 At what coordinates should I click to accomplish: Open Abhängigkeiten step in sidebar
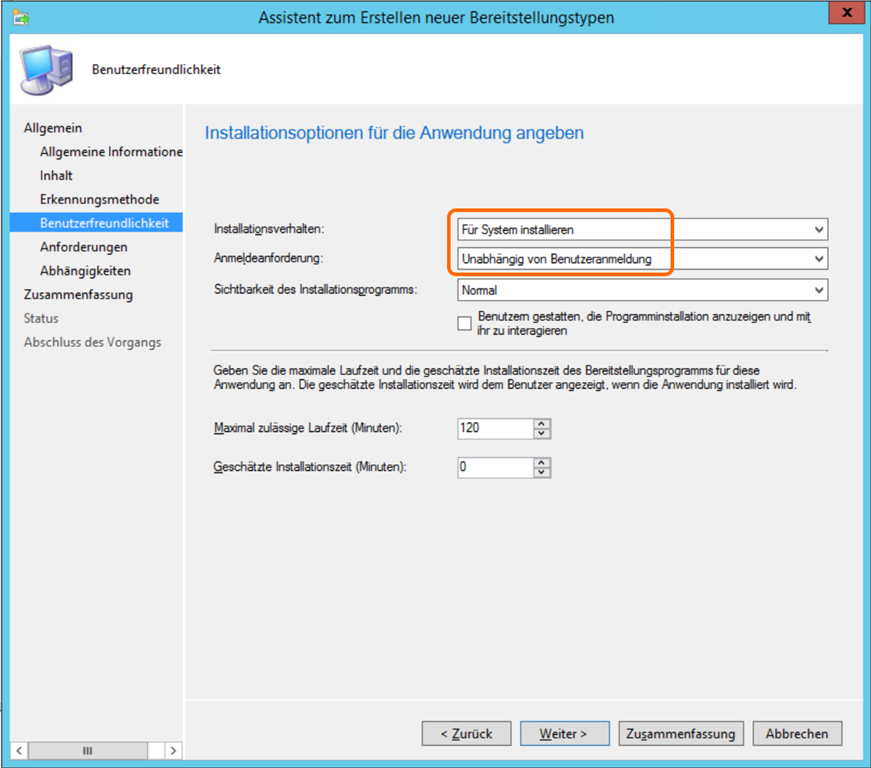coord(85,271)
